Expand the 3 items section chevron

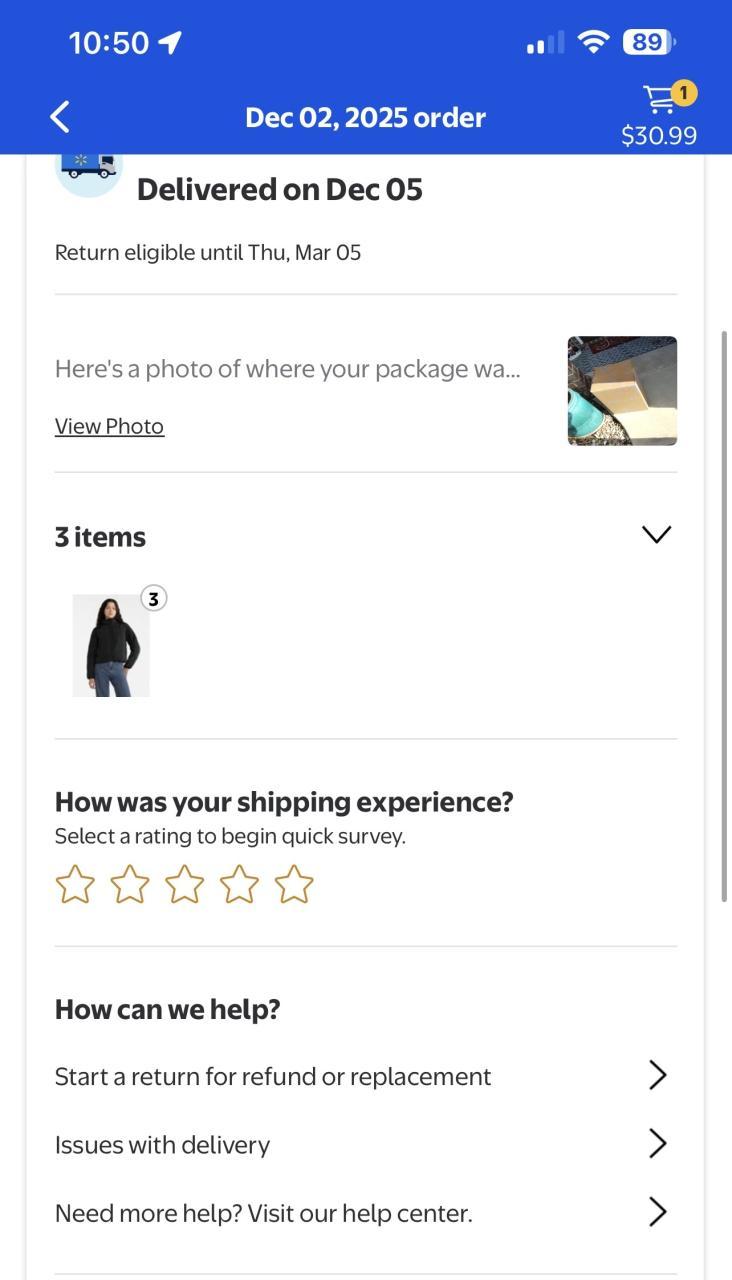tap(656, 535)
